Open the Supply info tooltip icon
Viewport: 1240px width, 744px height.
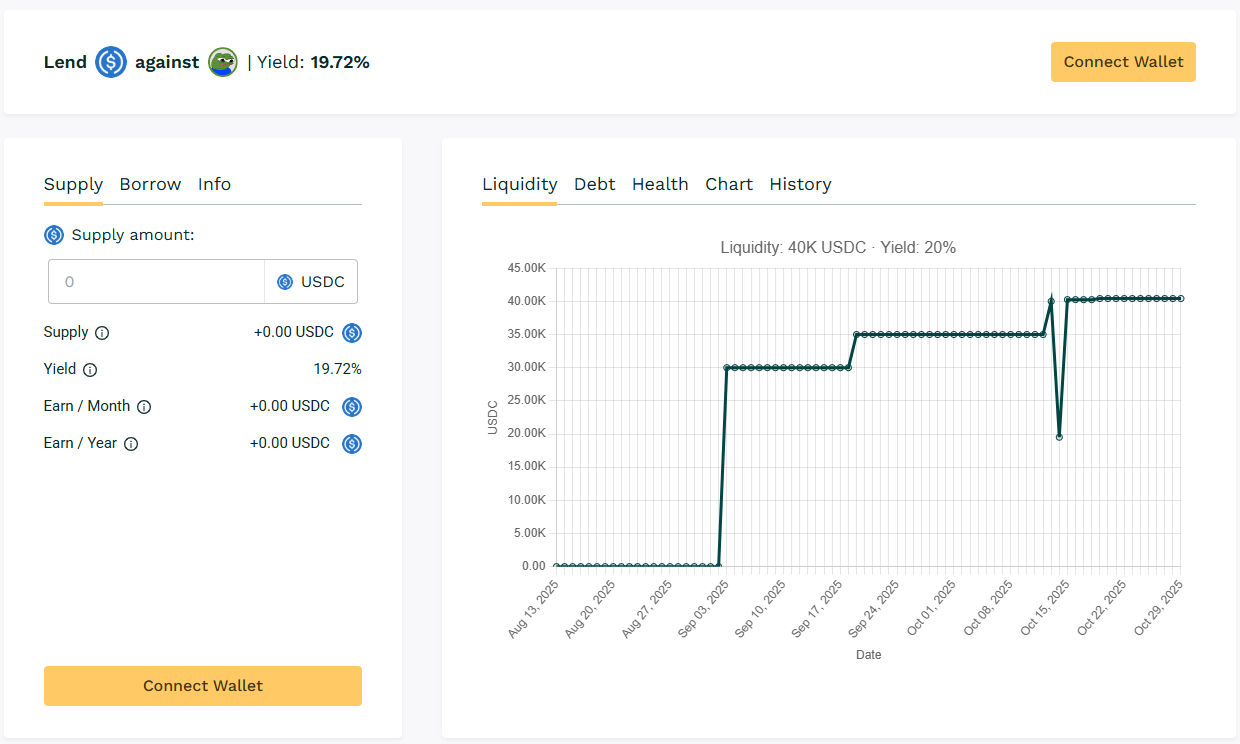(x=102, y=332)
